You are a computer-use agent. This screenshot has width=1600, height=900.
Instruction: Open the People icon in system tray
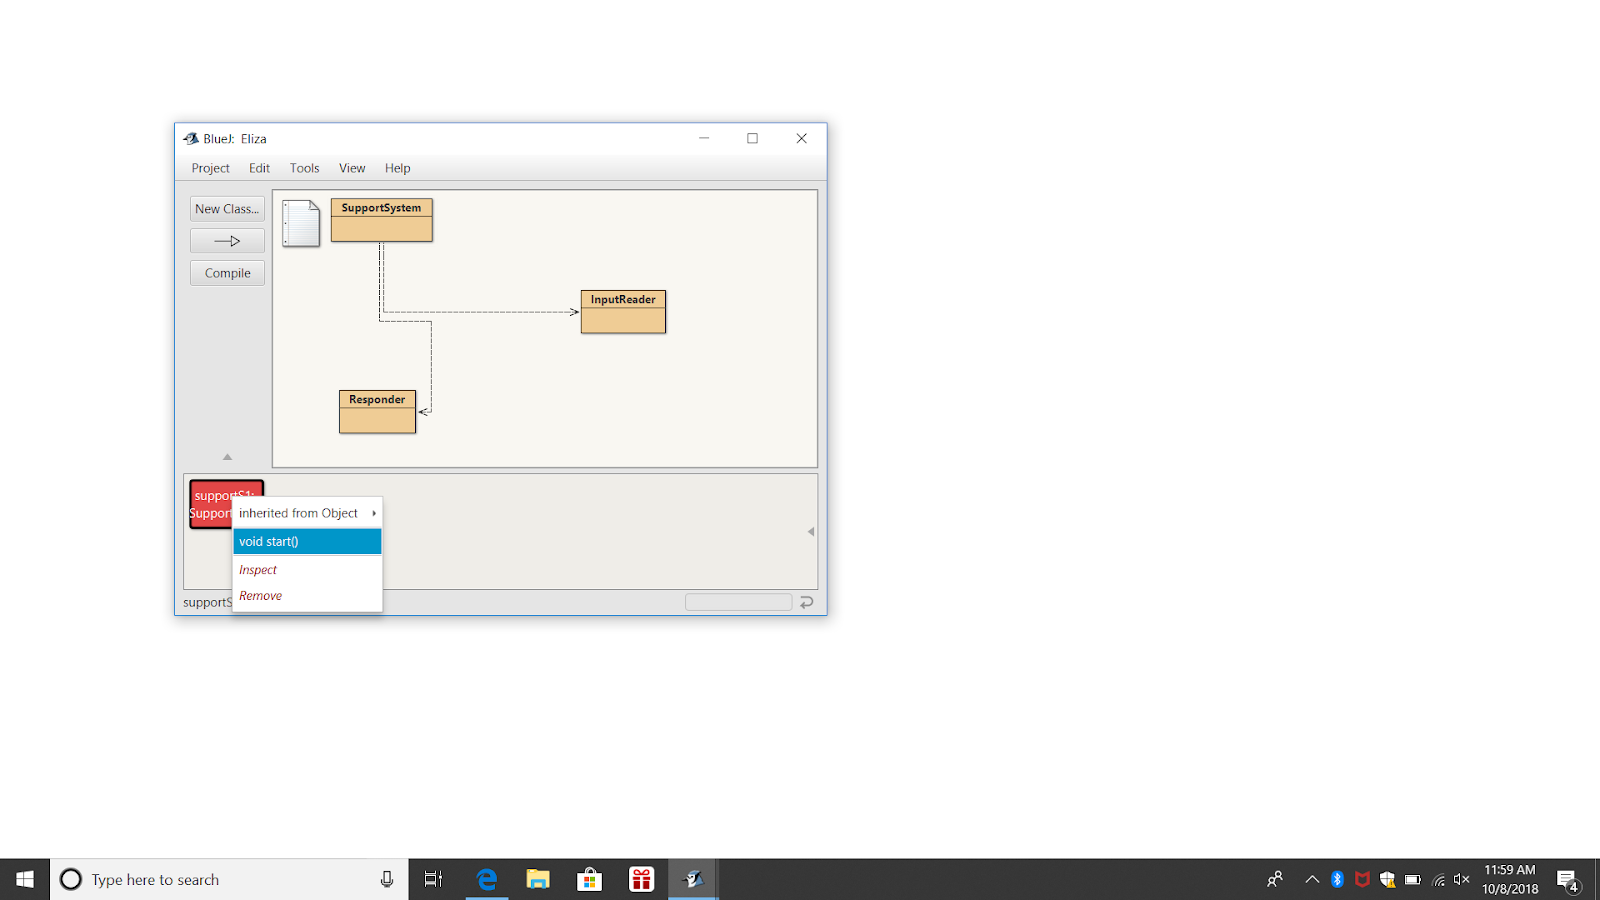click(1275, 879)
